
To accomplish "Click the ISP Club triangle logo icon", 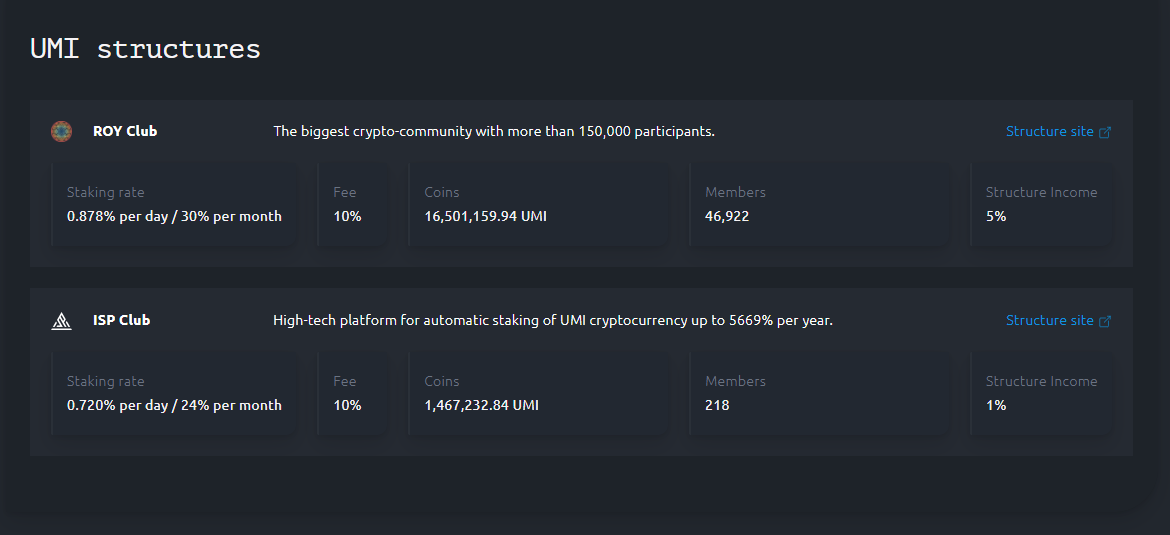I will point(61,321).
